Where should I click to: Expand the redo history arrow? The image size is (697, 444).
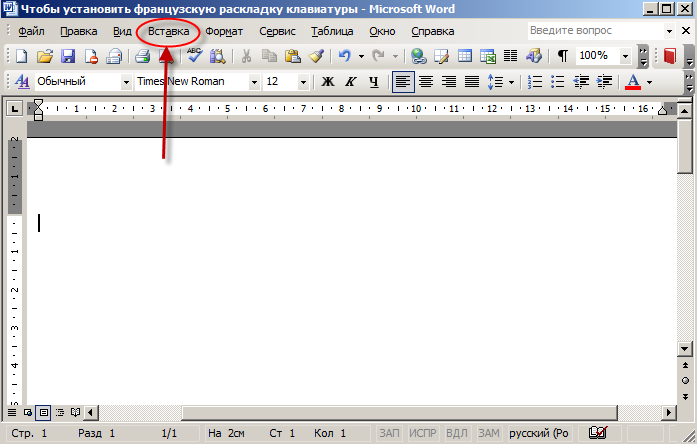[395, 56]
